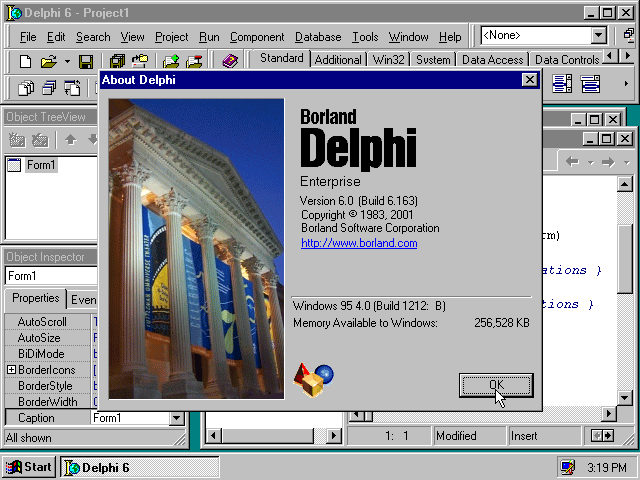Click the Delphi logo icon in About dialog
Screen dimensions: 640x480
(313, 380)
